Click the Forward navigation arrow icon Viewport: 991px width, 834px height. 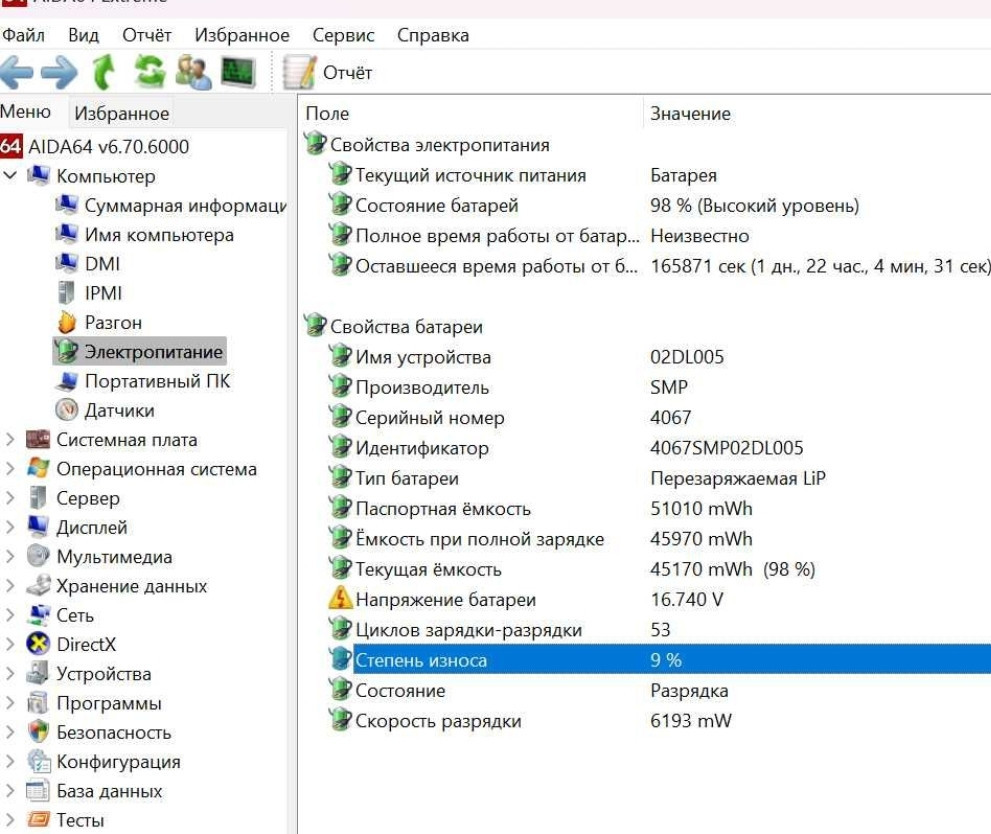(x=59, y=73)
